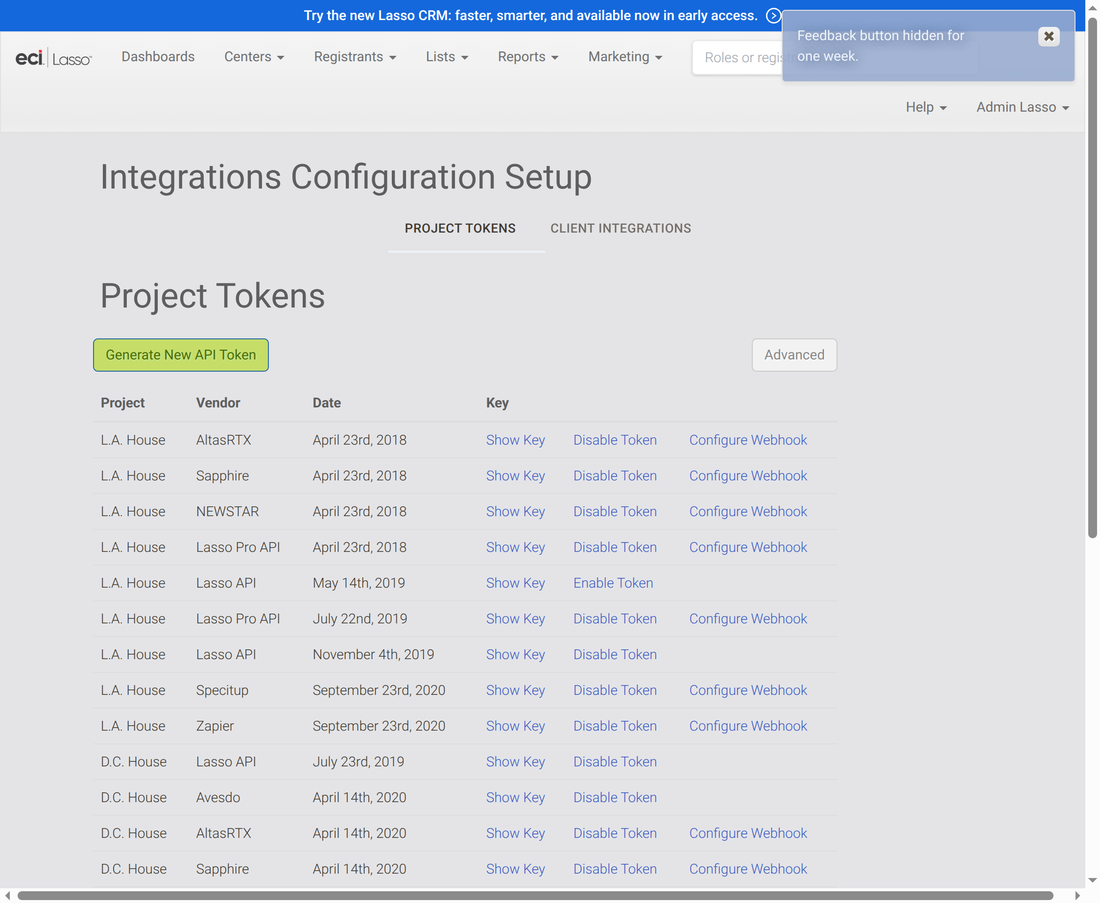1100x903 pixels.
Task: Show Key for D.C. House Avesdo
Action: point(516,798)
